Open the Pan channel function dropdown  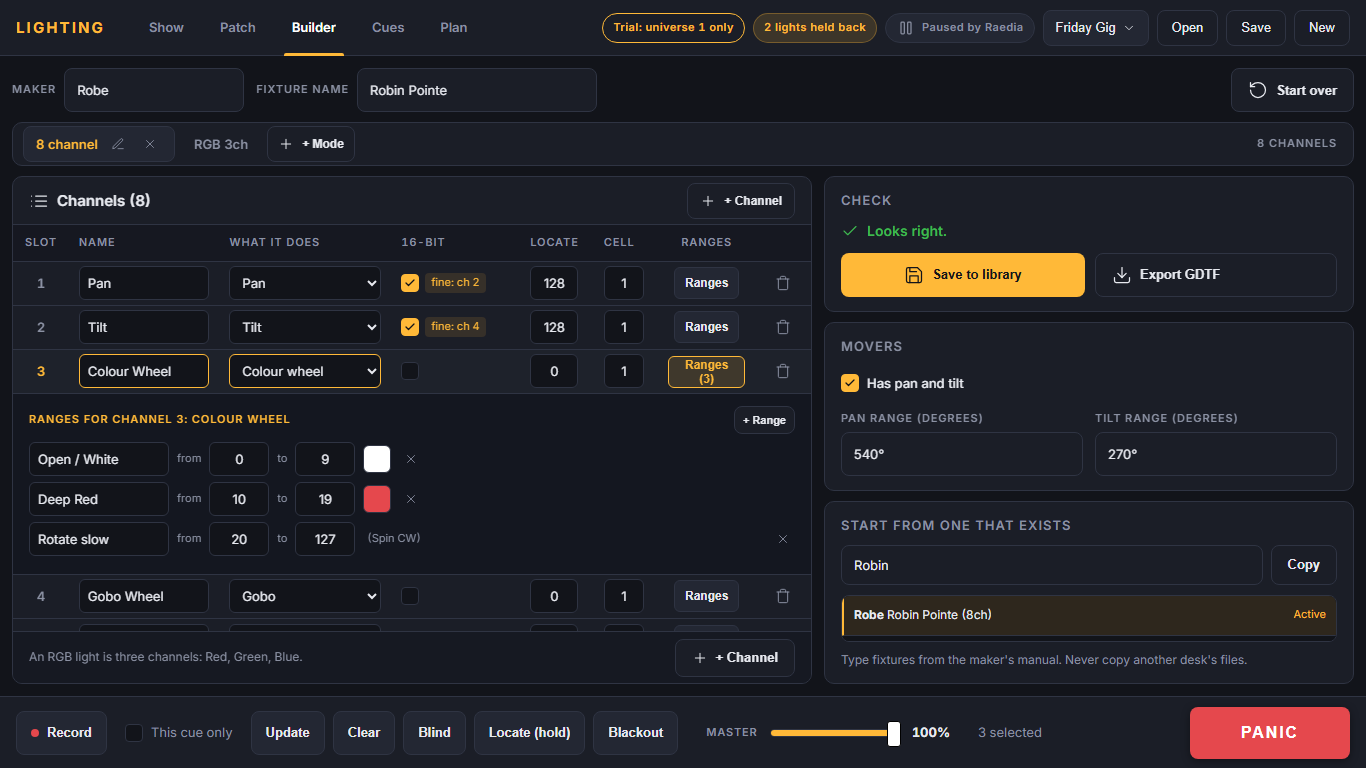pos(305,283)
